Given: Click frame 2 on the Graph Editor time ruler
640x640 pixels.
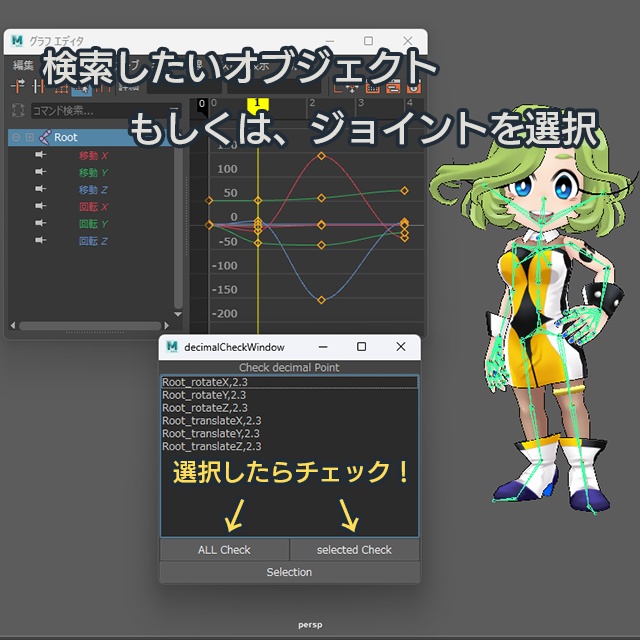Looking at the screenshot, I should tap(312, 103).
